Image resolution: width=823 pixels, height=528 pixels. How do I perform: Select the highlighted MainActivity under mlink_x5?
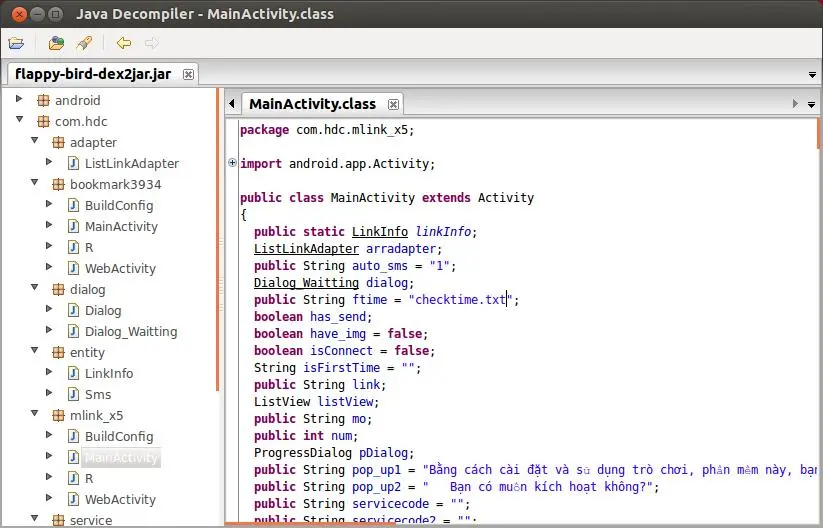pos(121,458)
